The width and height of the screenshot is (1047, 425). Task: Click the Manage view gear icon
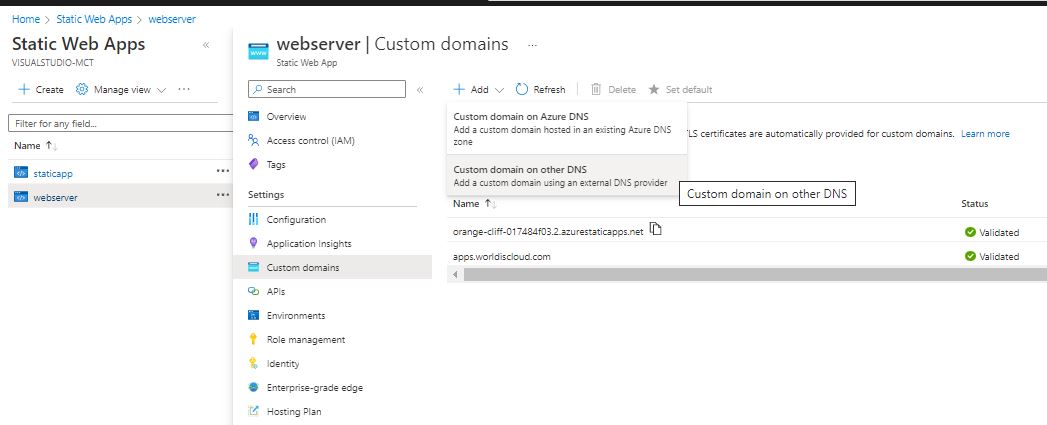click(x=81, y=89)
